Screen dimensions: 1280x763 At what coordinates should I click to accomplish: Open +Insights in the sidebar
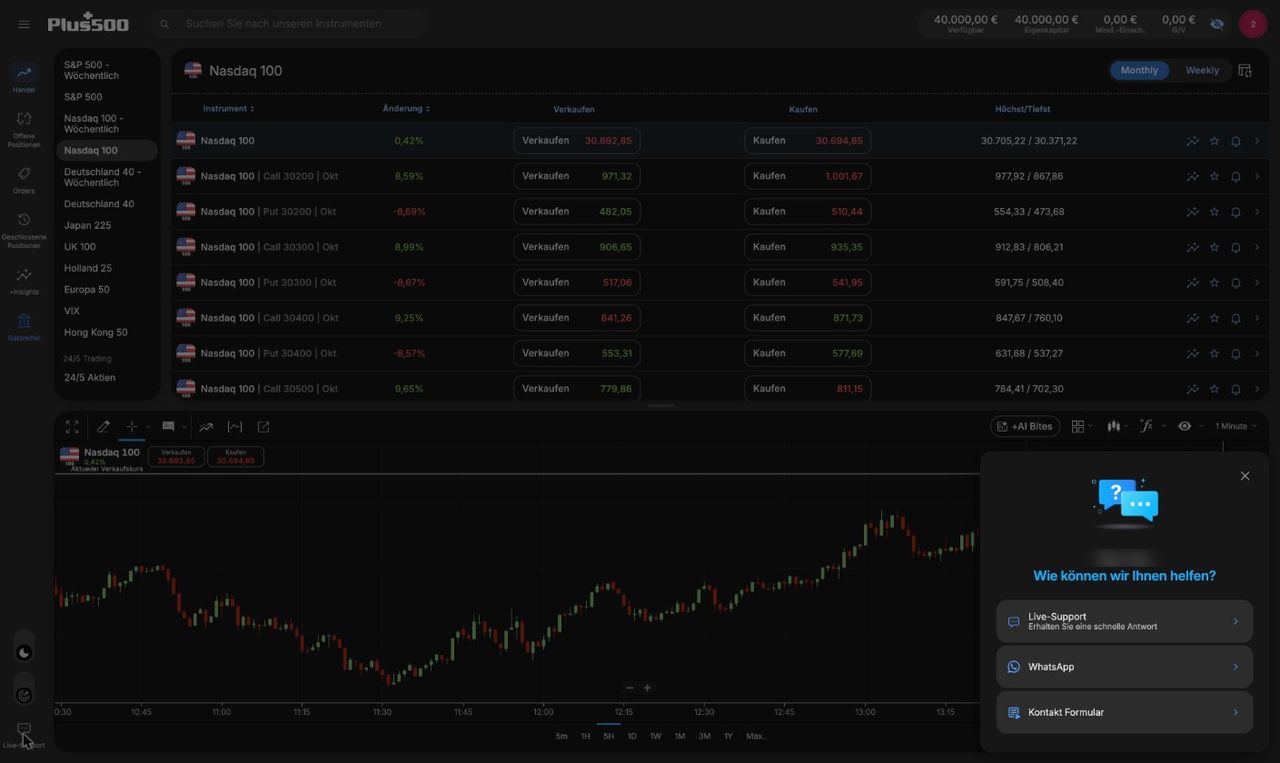[24, 281]
